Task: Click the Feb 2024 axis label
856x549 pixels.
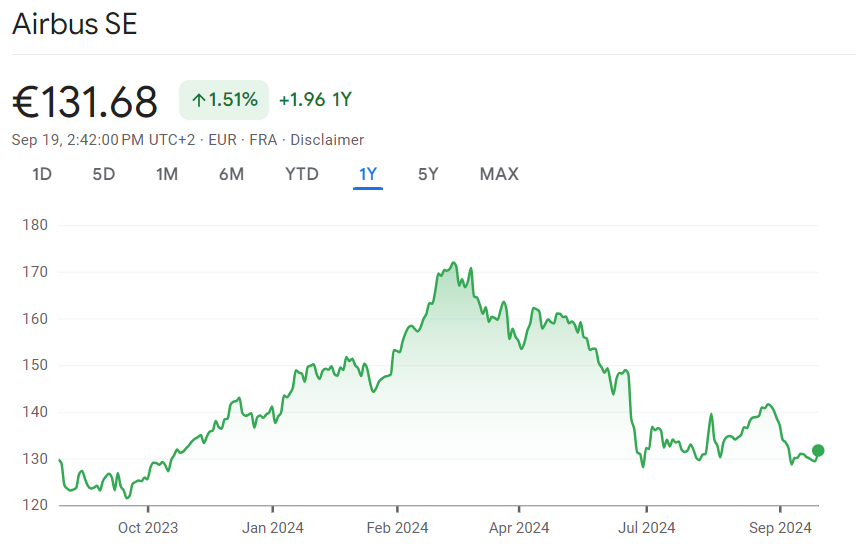Action: coord(397,528)
